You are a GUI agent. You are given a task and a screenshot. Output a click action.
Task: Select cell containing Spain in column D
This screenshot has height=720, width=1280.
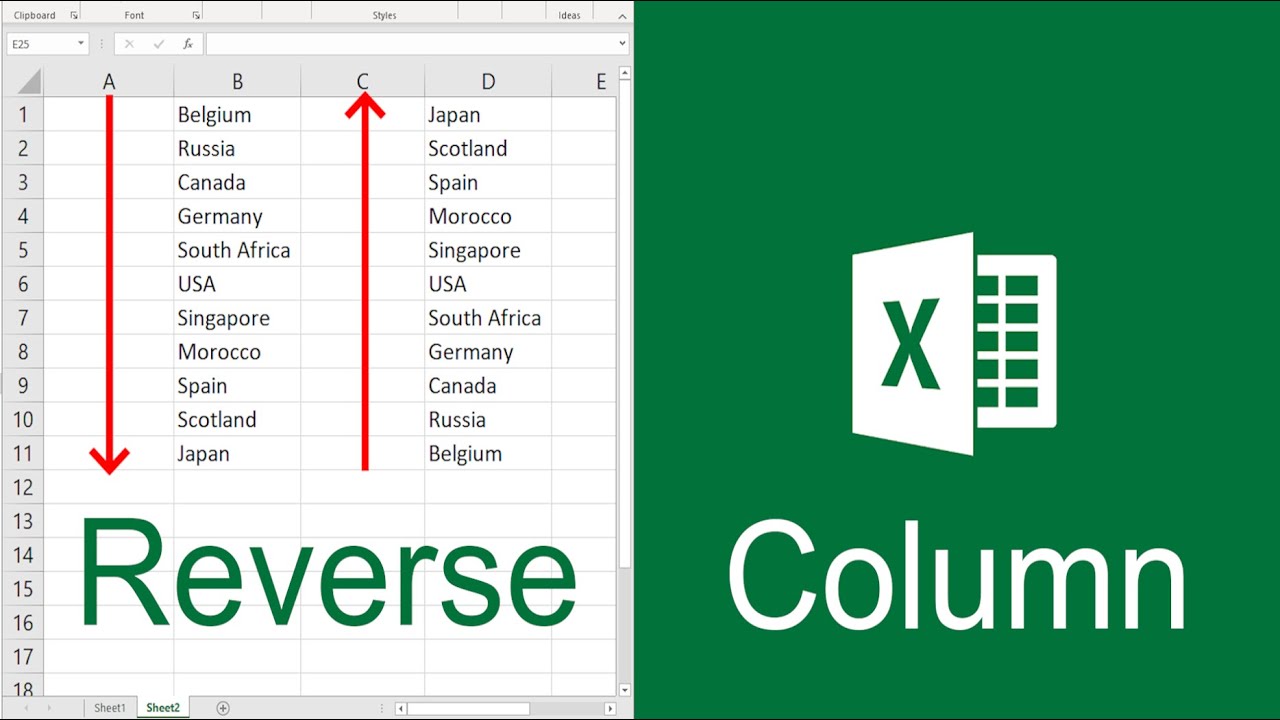click(x=488, y=182)
